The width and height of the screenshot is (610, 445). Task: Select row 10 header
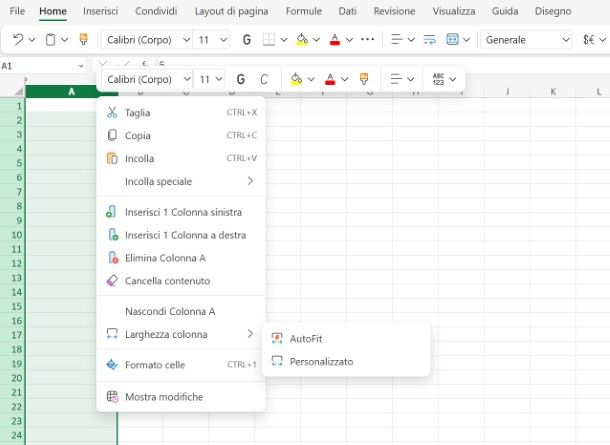[12, 235]
